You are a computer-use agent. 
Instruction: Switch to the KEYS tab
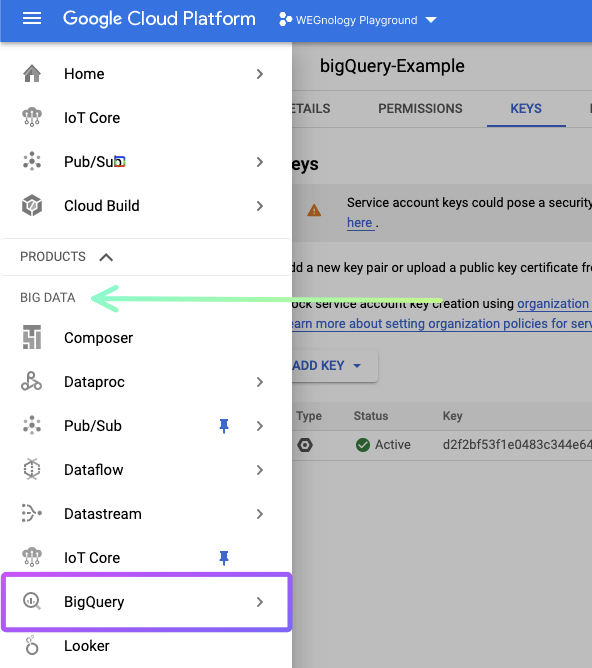tap(526, 109)
